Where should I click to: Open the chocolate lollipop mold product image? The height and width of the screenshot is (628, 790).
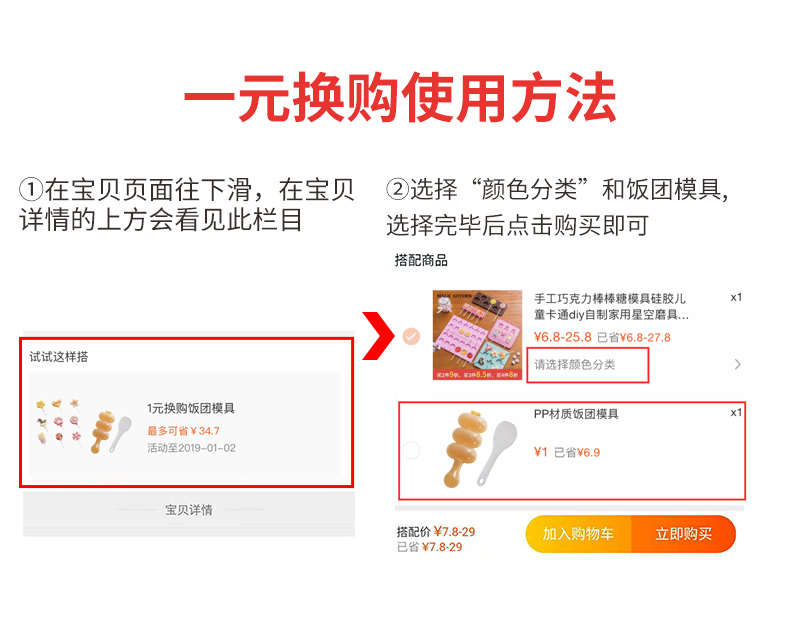click(478, 335)
